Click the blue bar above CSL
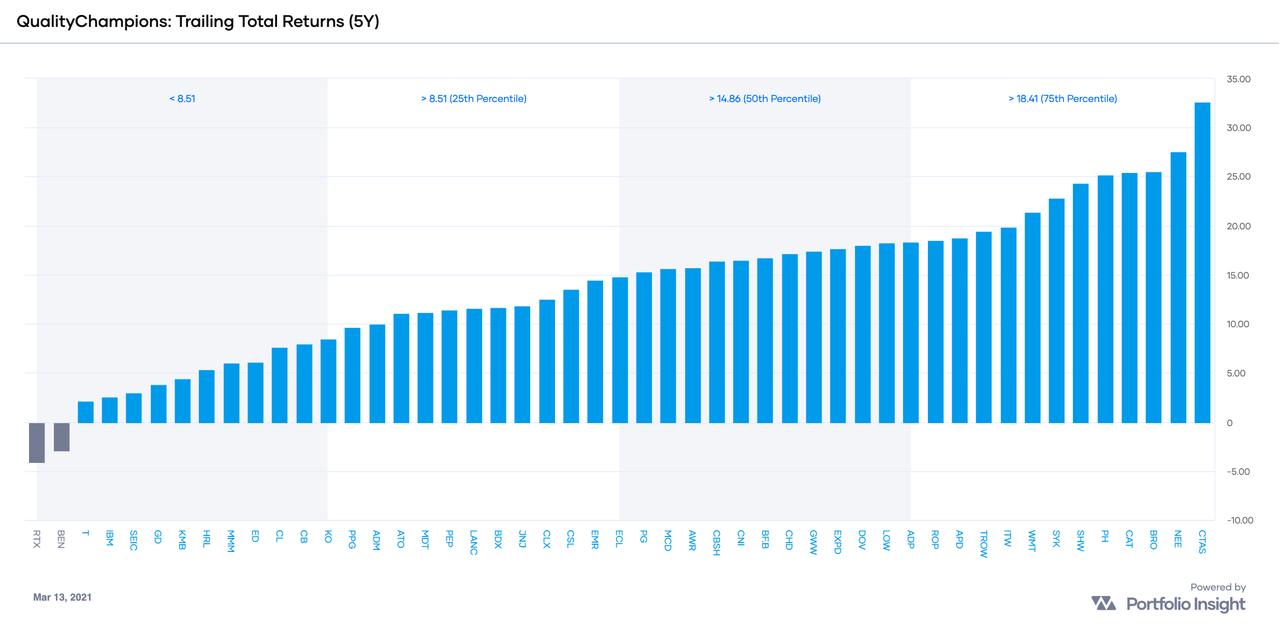 coord(571,357)
